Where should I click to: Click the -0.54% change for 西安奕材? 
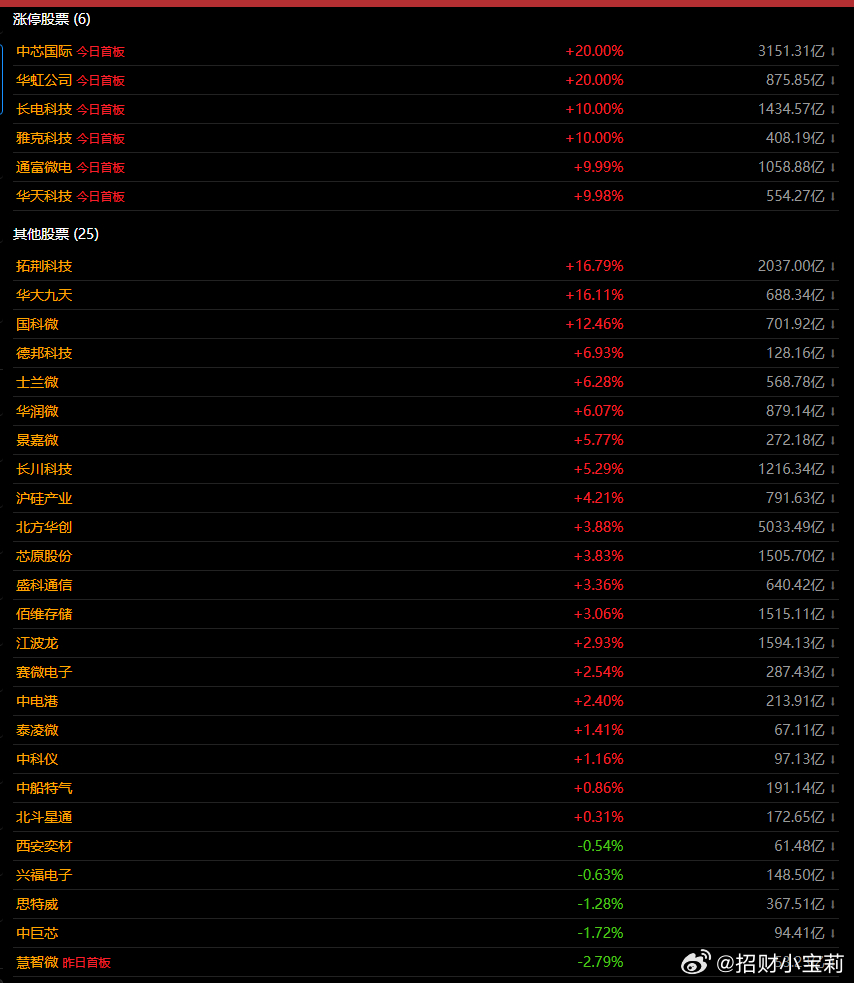coord(600,846)
